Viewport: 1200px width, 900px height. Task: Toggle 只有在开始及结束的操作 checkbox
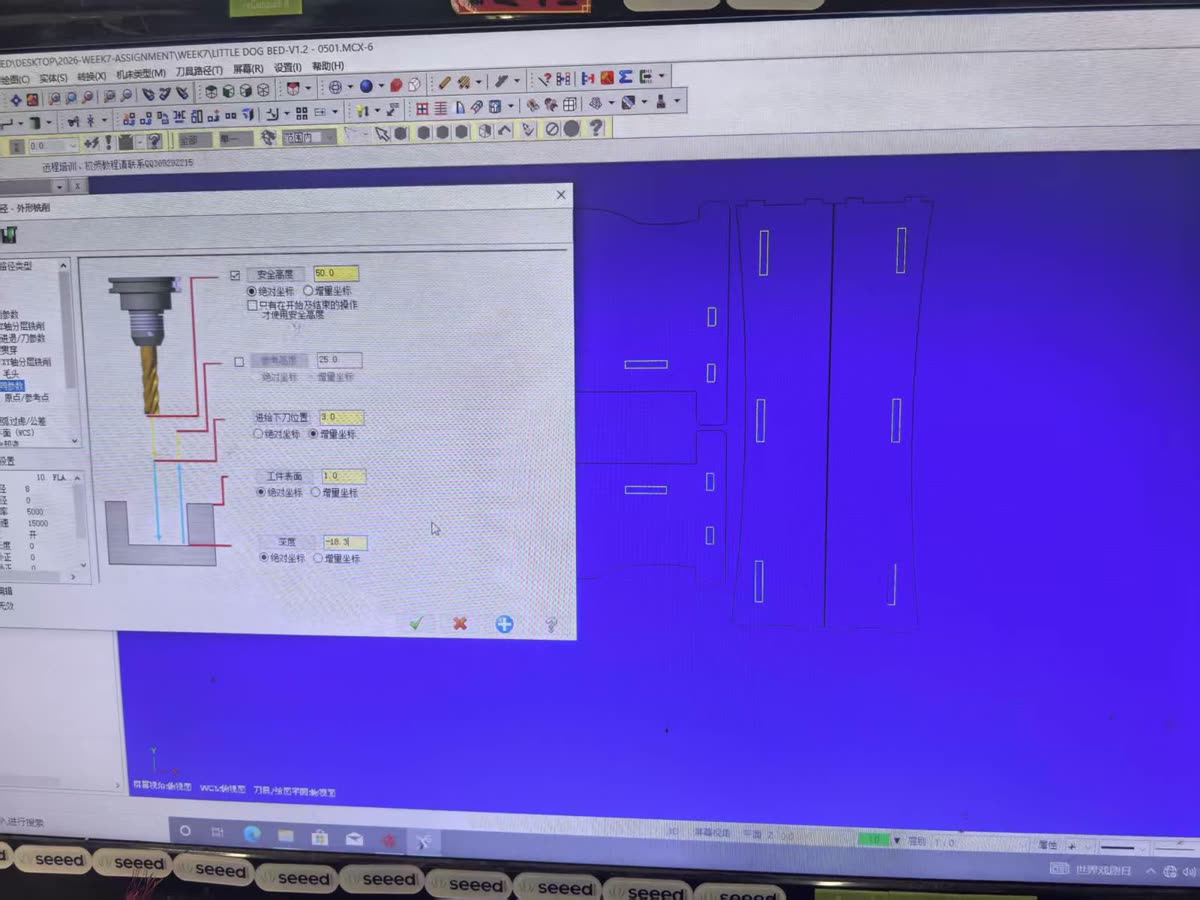[252, 305]
